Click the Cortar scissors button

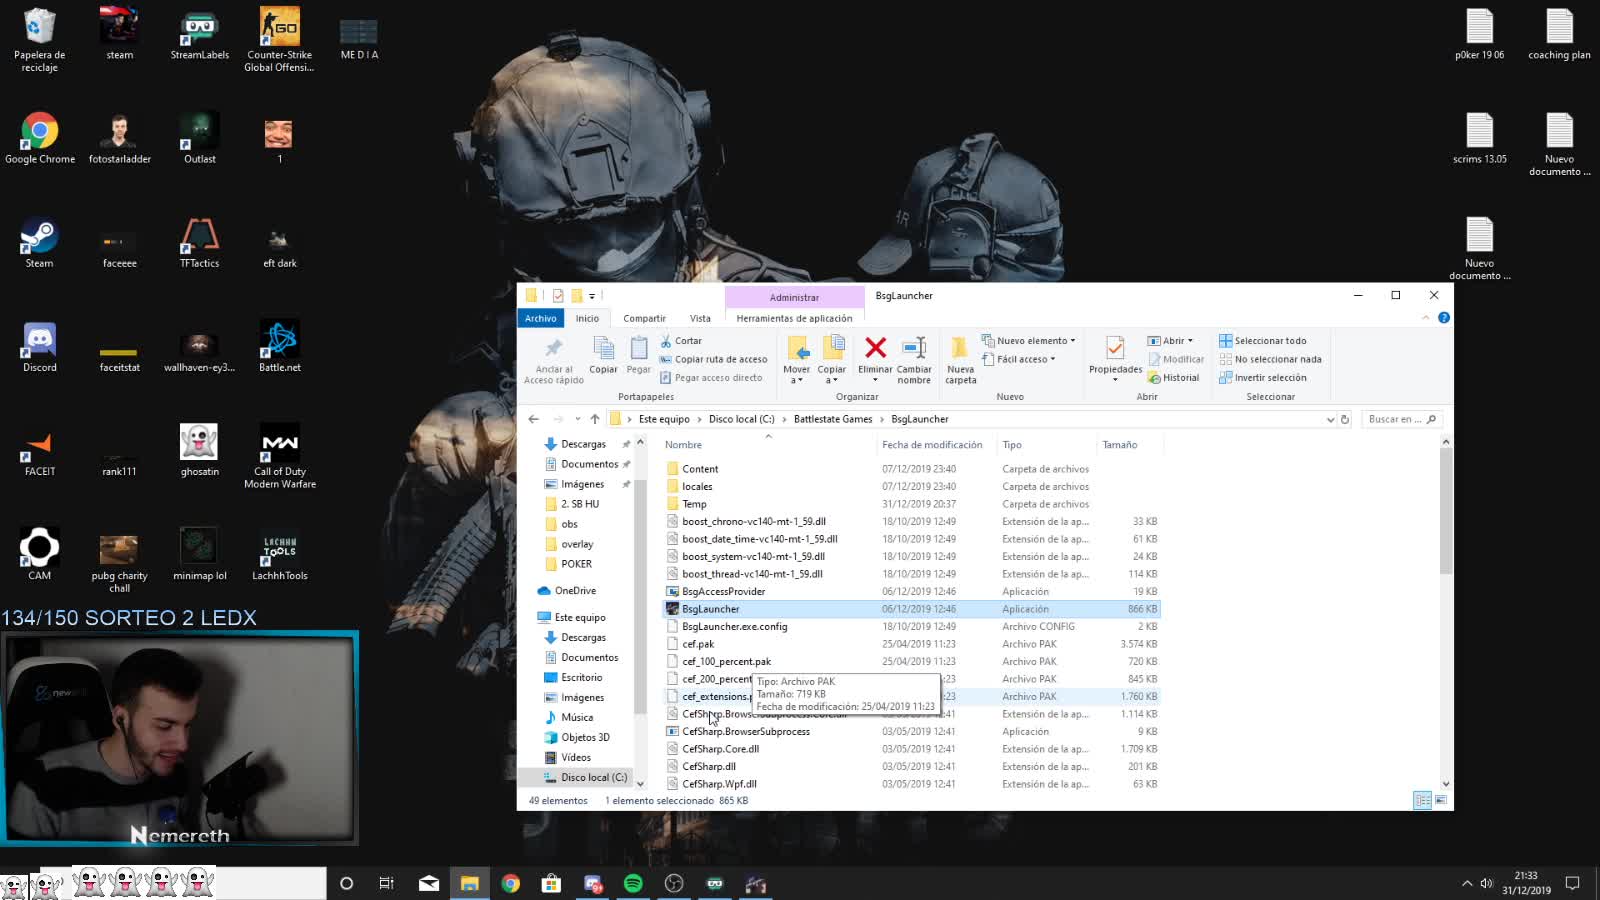[681, 341]
